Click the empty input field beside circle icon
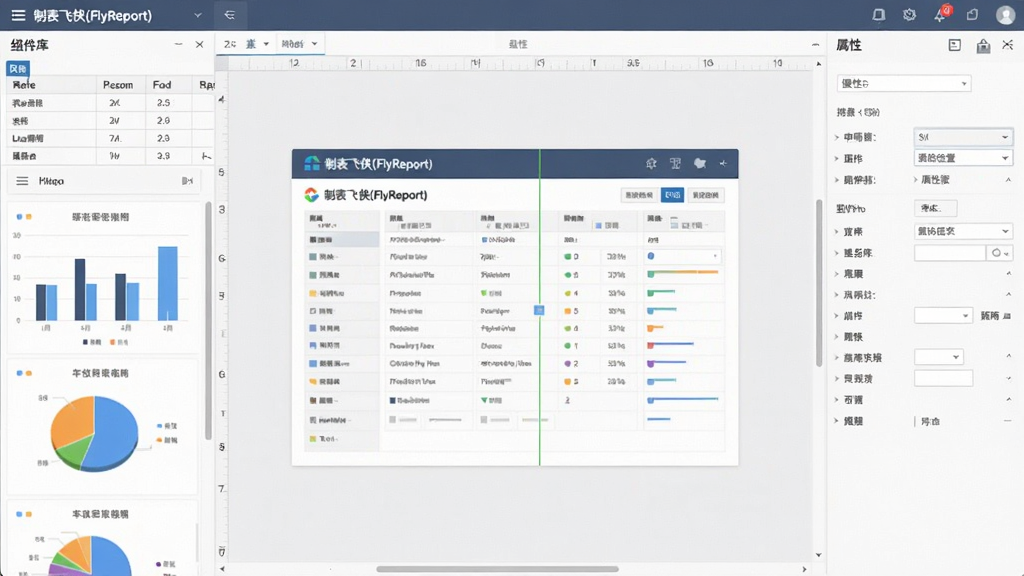Viewport: 1024px width, 576px height. coord(950,253)
